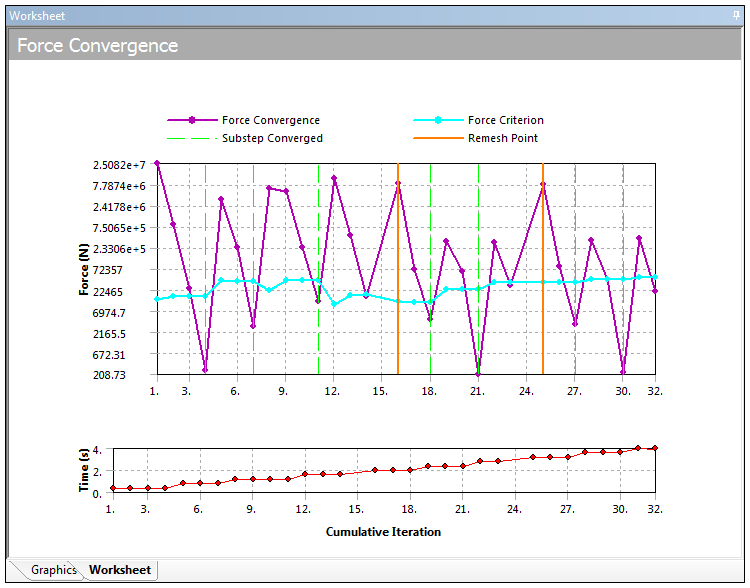Click the purple Force Convergence legend marker

192,121
